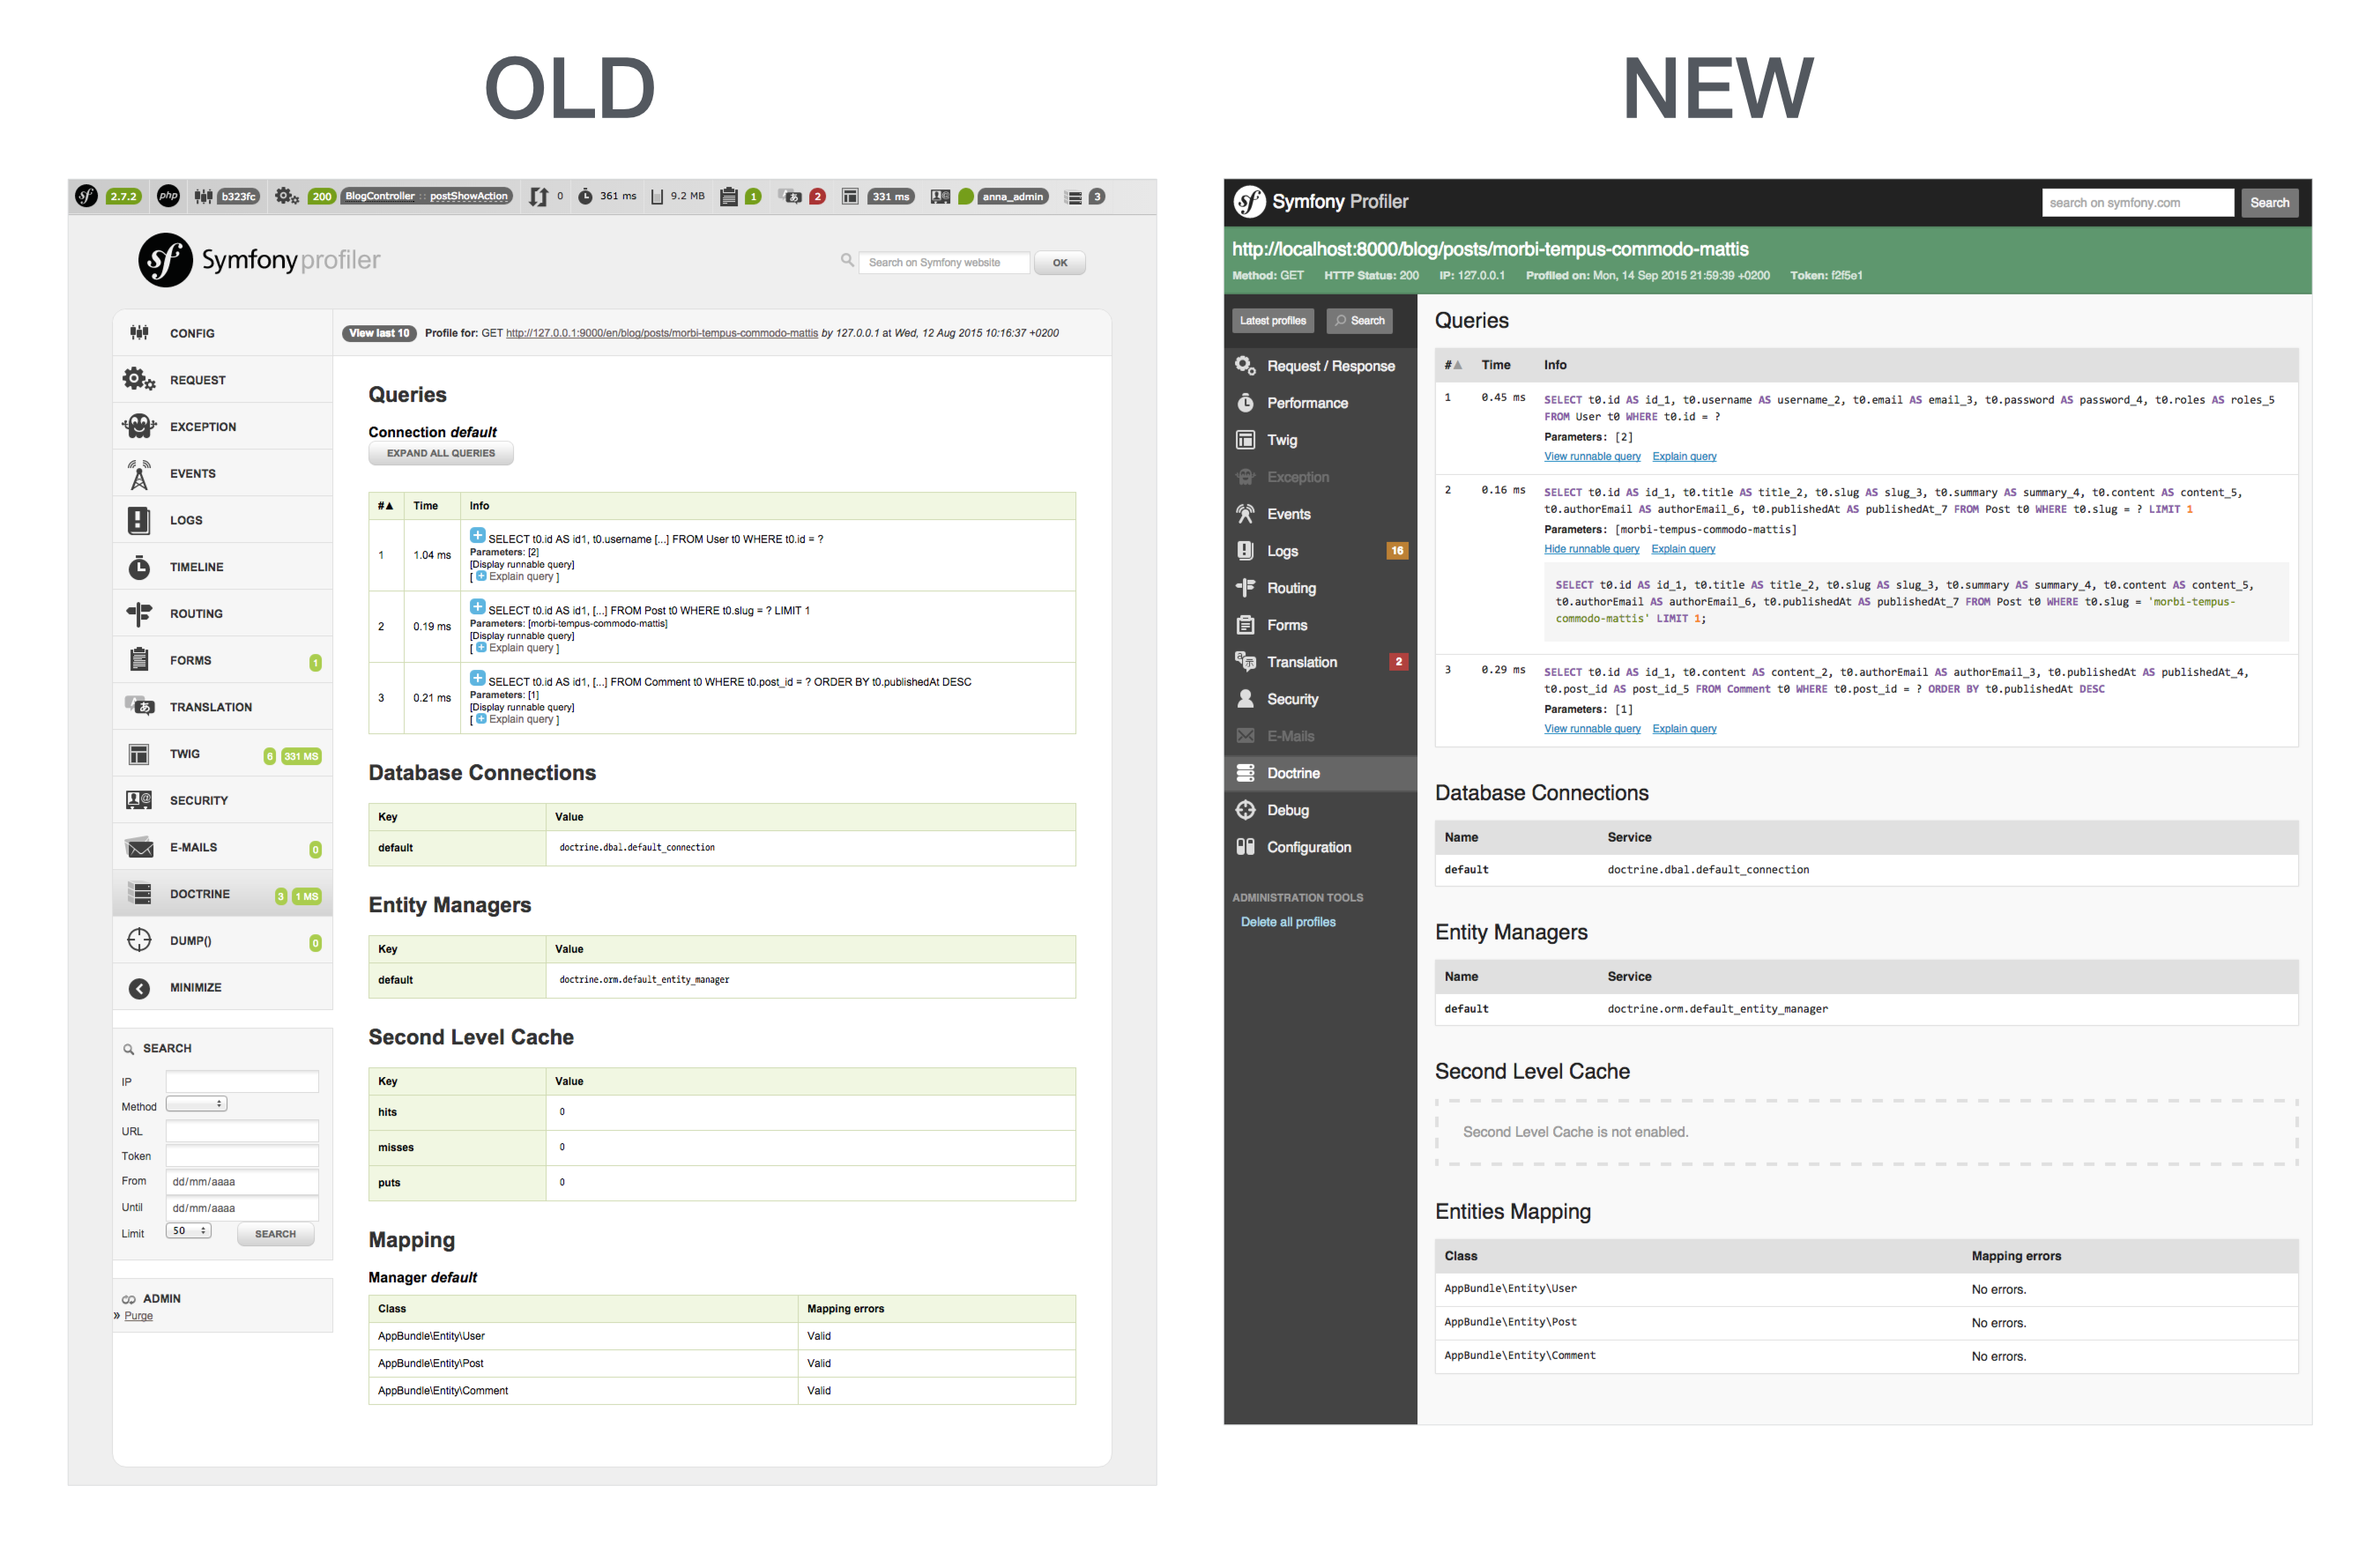Click the Token field in old search form

242,1155
